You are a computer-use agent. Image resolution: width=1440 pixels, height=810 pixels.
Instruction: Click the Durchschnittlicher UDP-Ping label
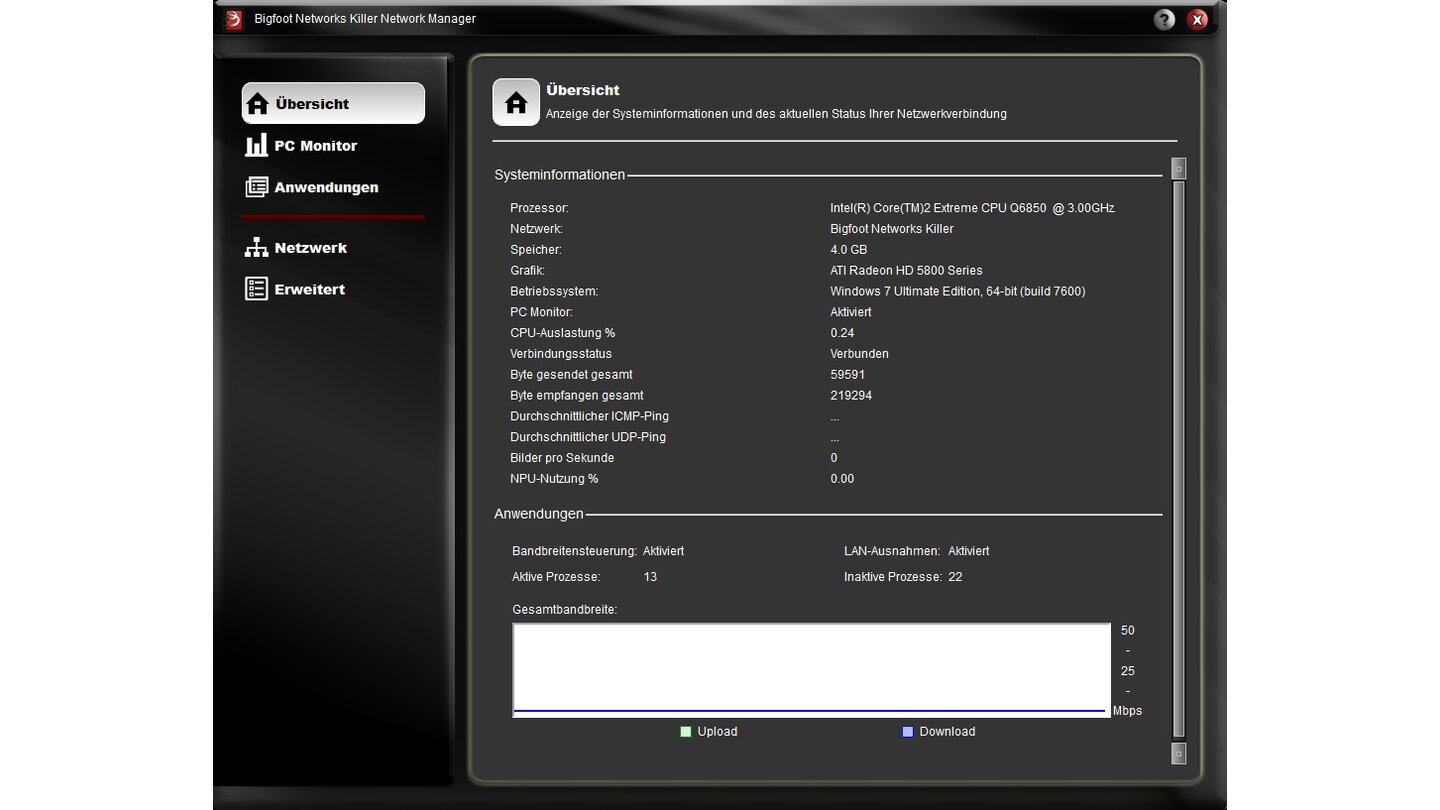(x=588, y=437)
